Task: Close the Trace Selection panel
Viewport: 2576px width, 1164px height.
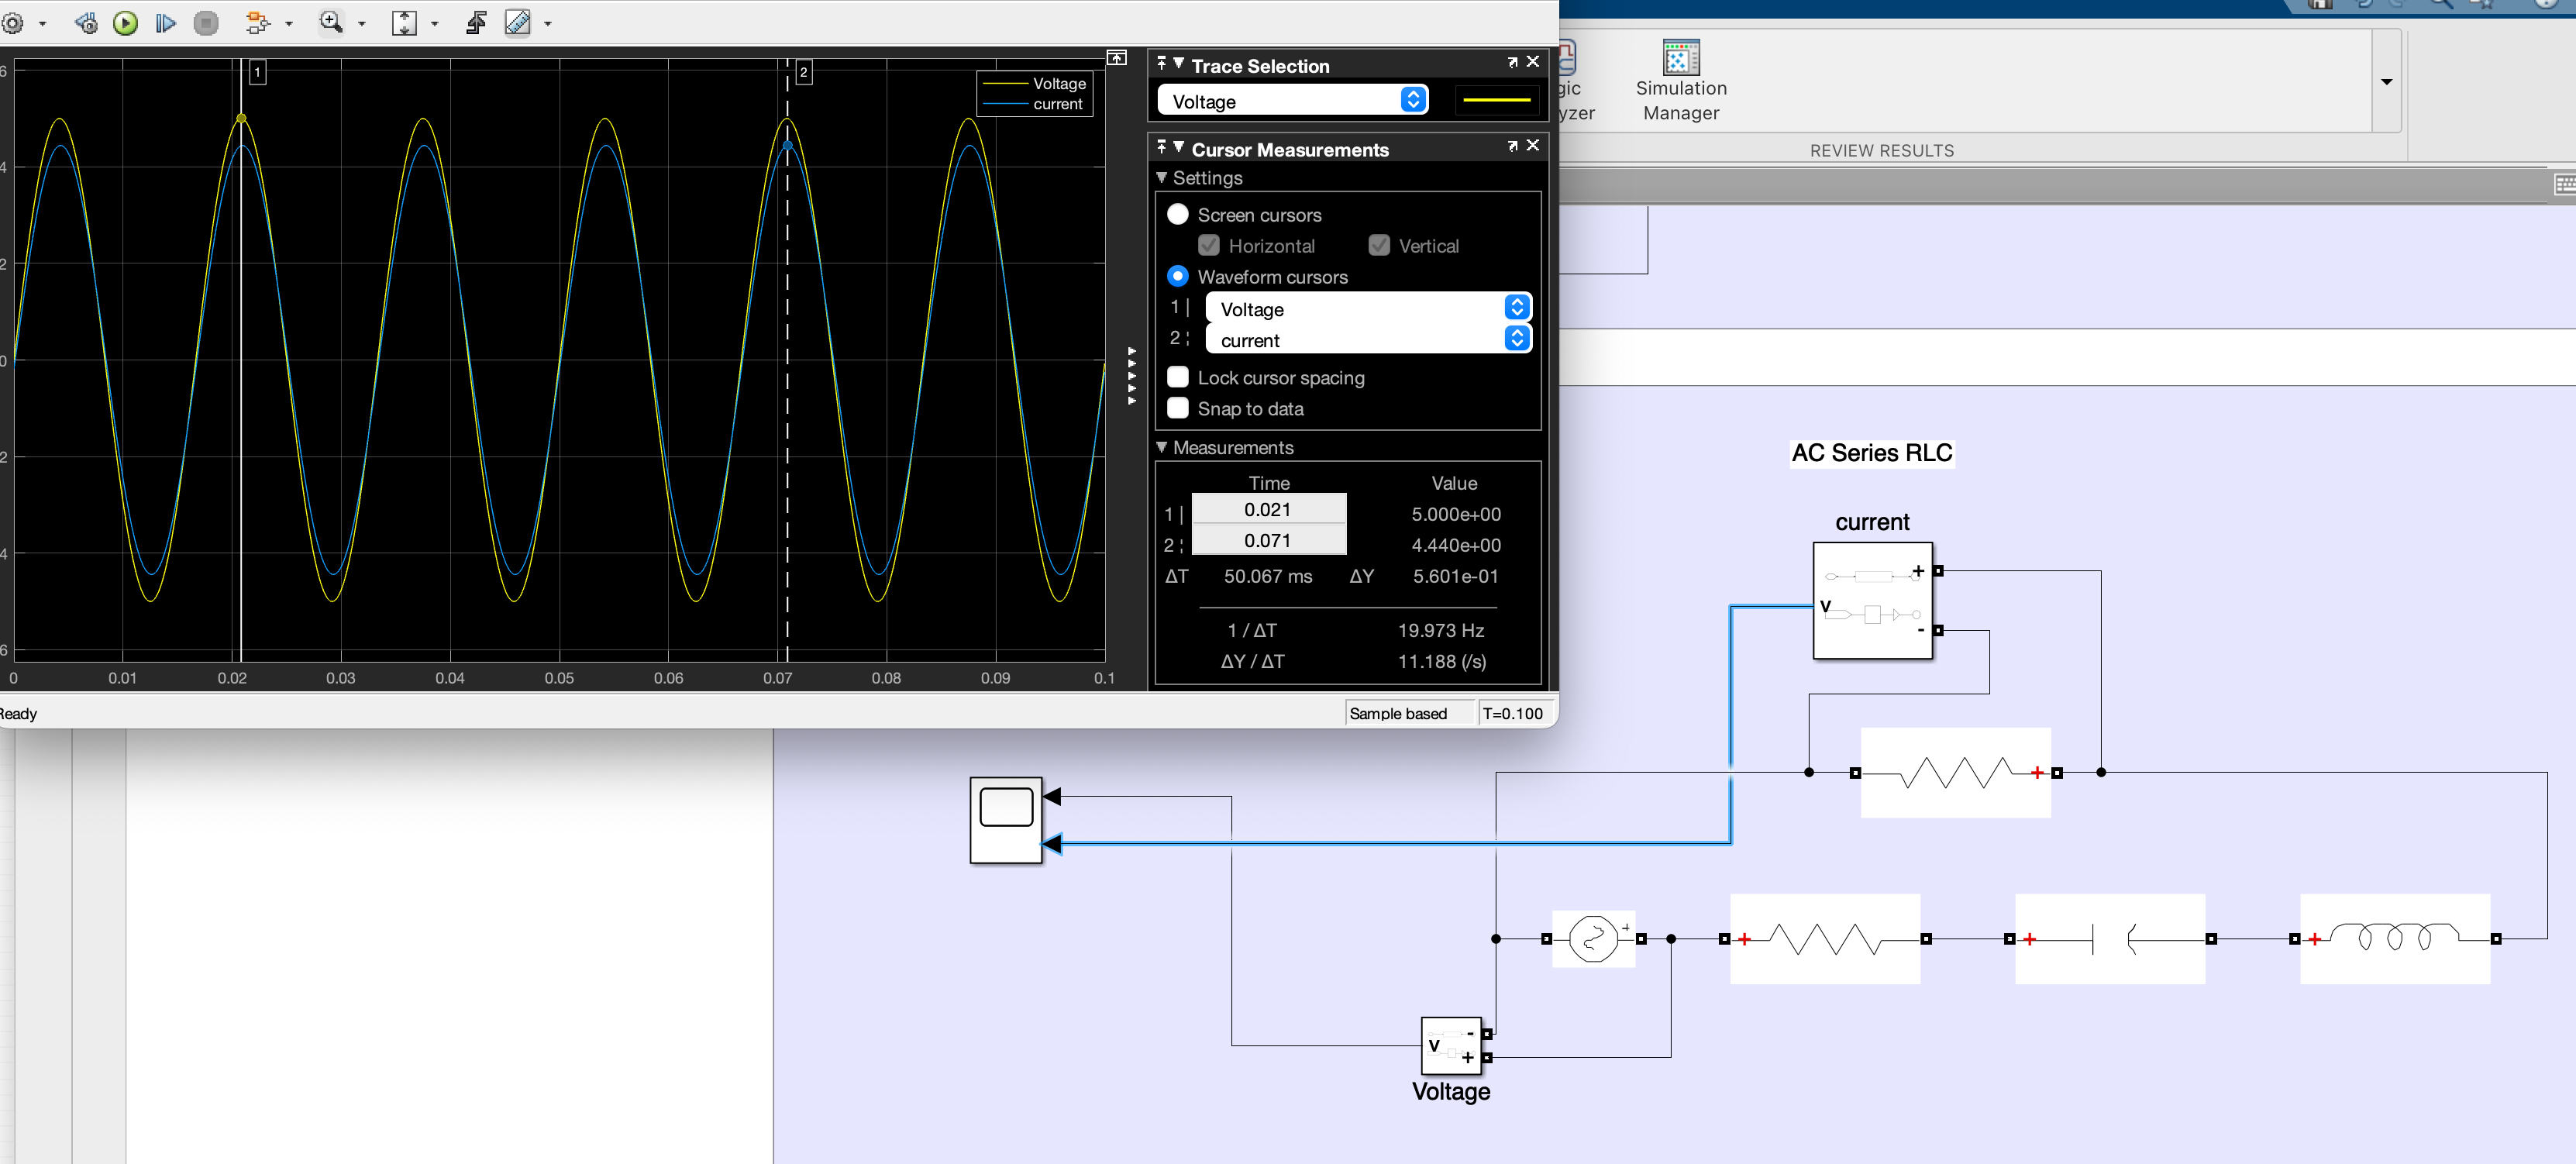Action: click(1533, 62)
